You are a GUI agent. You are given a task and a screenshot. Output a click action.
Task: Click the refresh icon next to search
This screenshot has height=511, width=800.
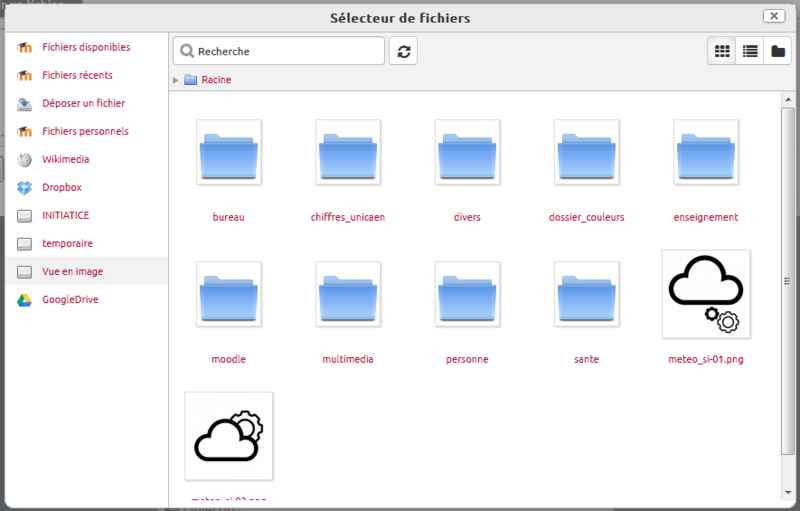[x=404, y=51]
